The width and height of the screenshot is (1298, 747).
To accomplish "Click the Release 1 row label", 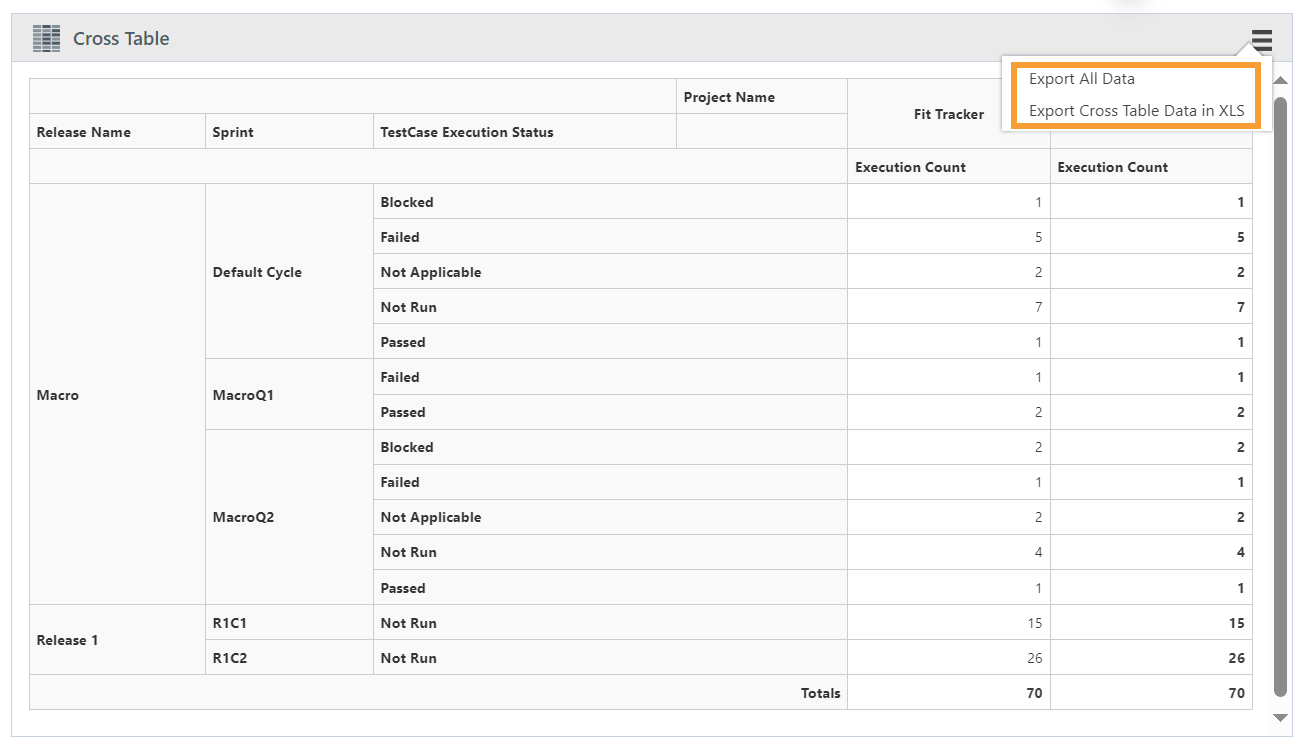I will click(67, 640).
